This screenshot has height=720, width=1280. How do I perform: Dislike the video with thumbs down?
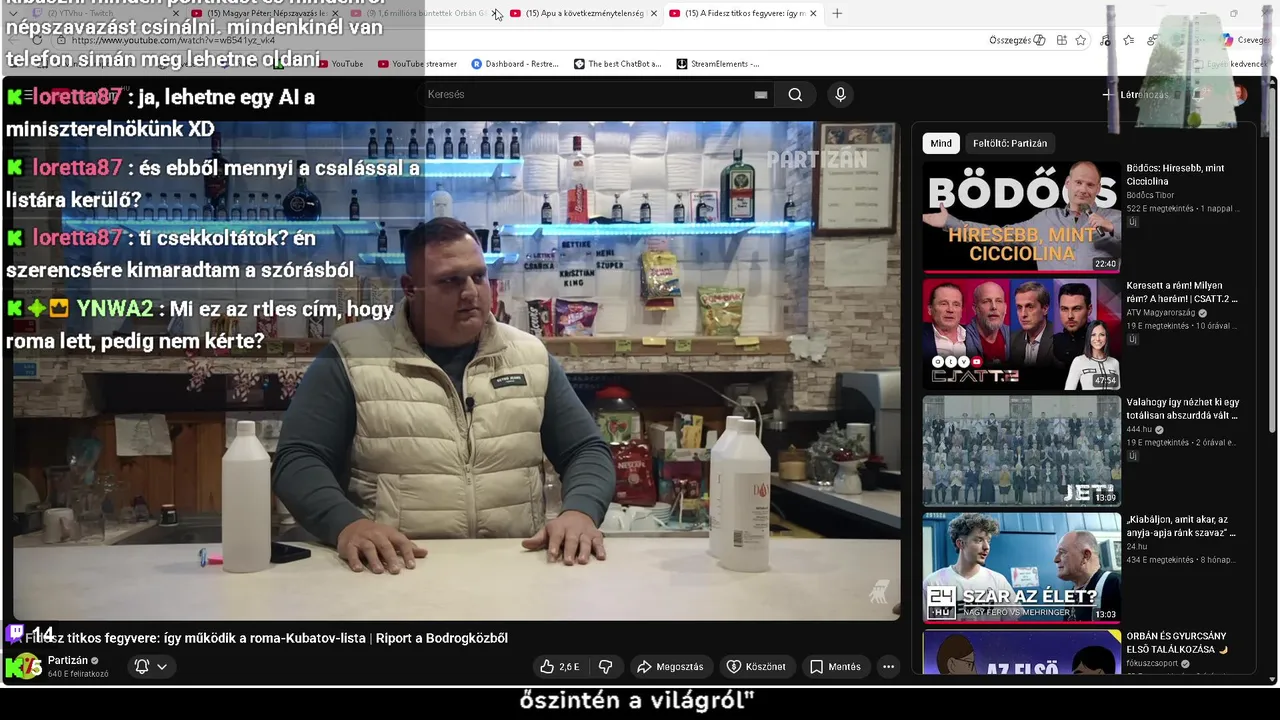(605, 666)
